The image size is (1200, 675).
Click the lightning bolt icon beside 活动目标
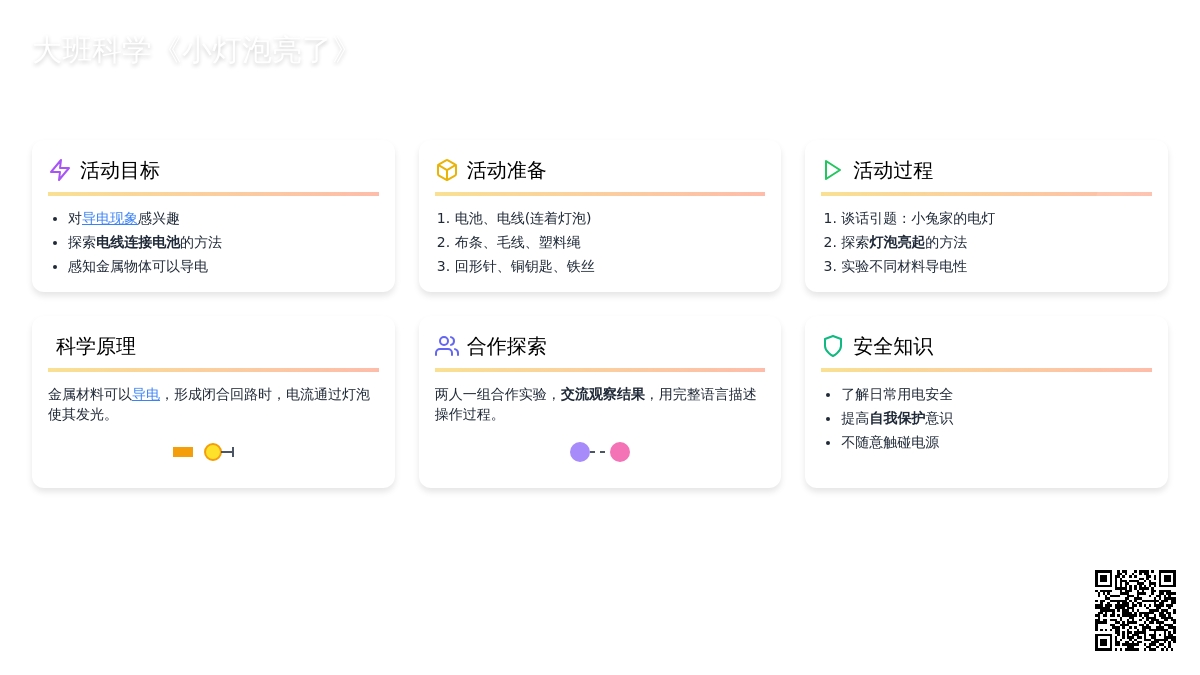point(60,170)
